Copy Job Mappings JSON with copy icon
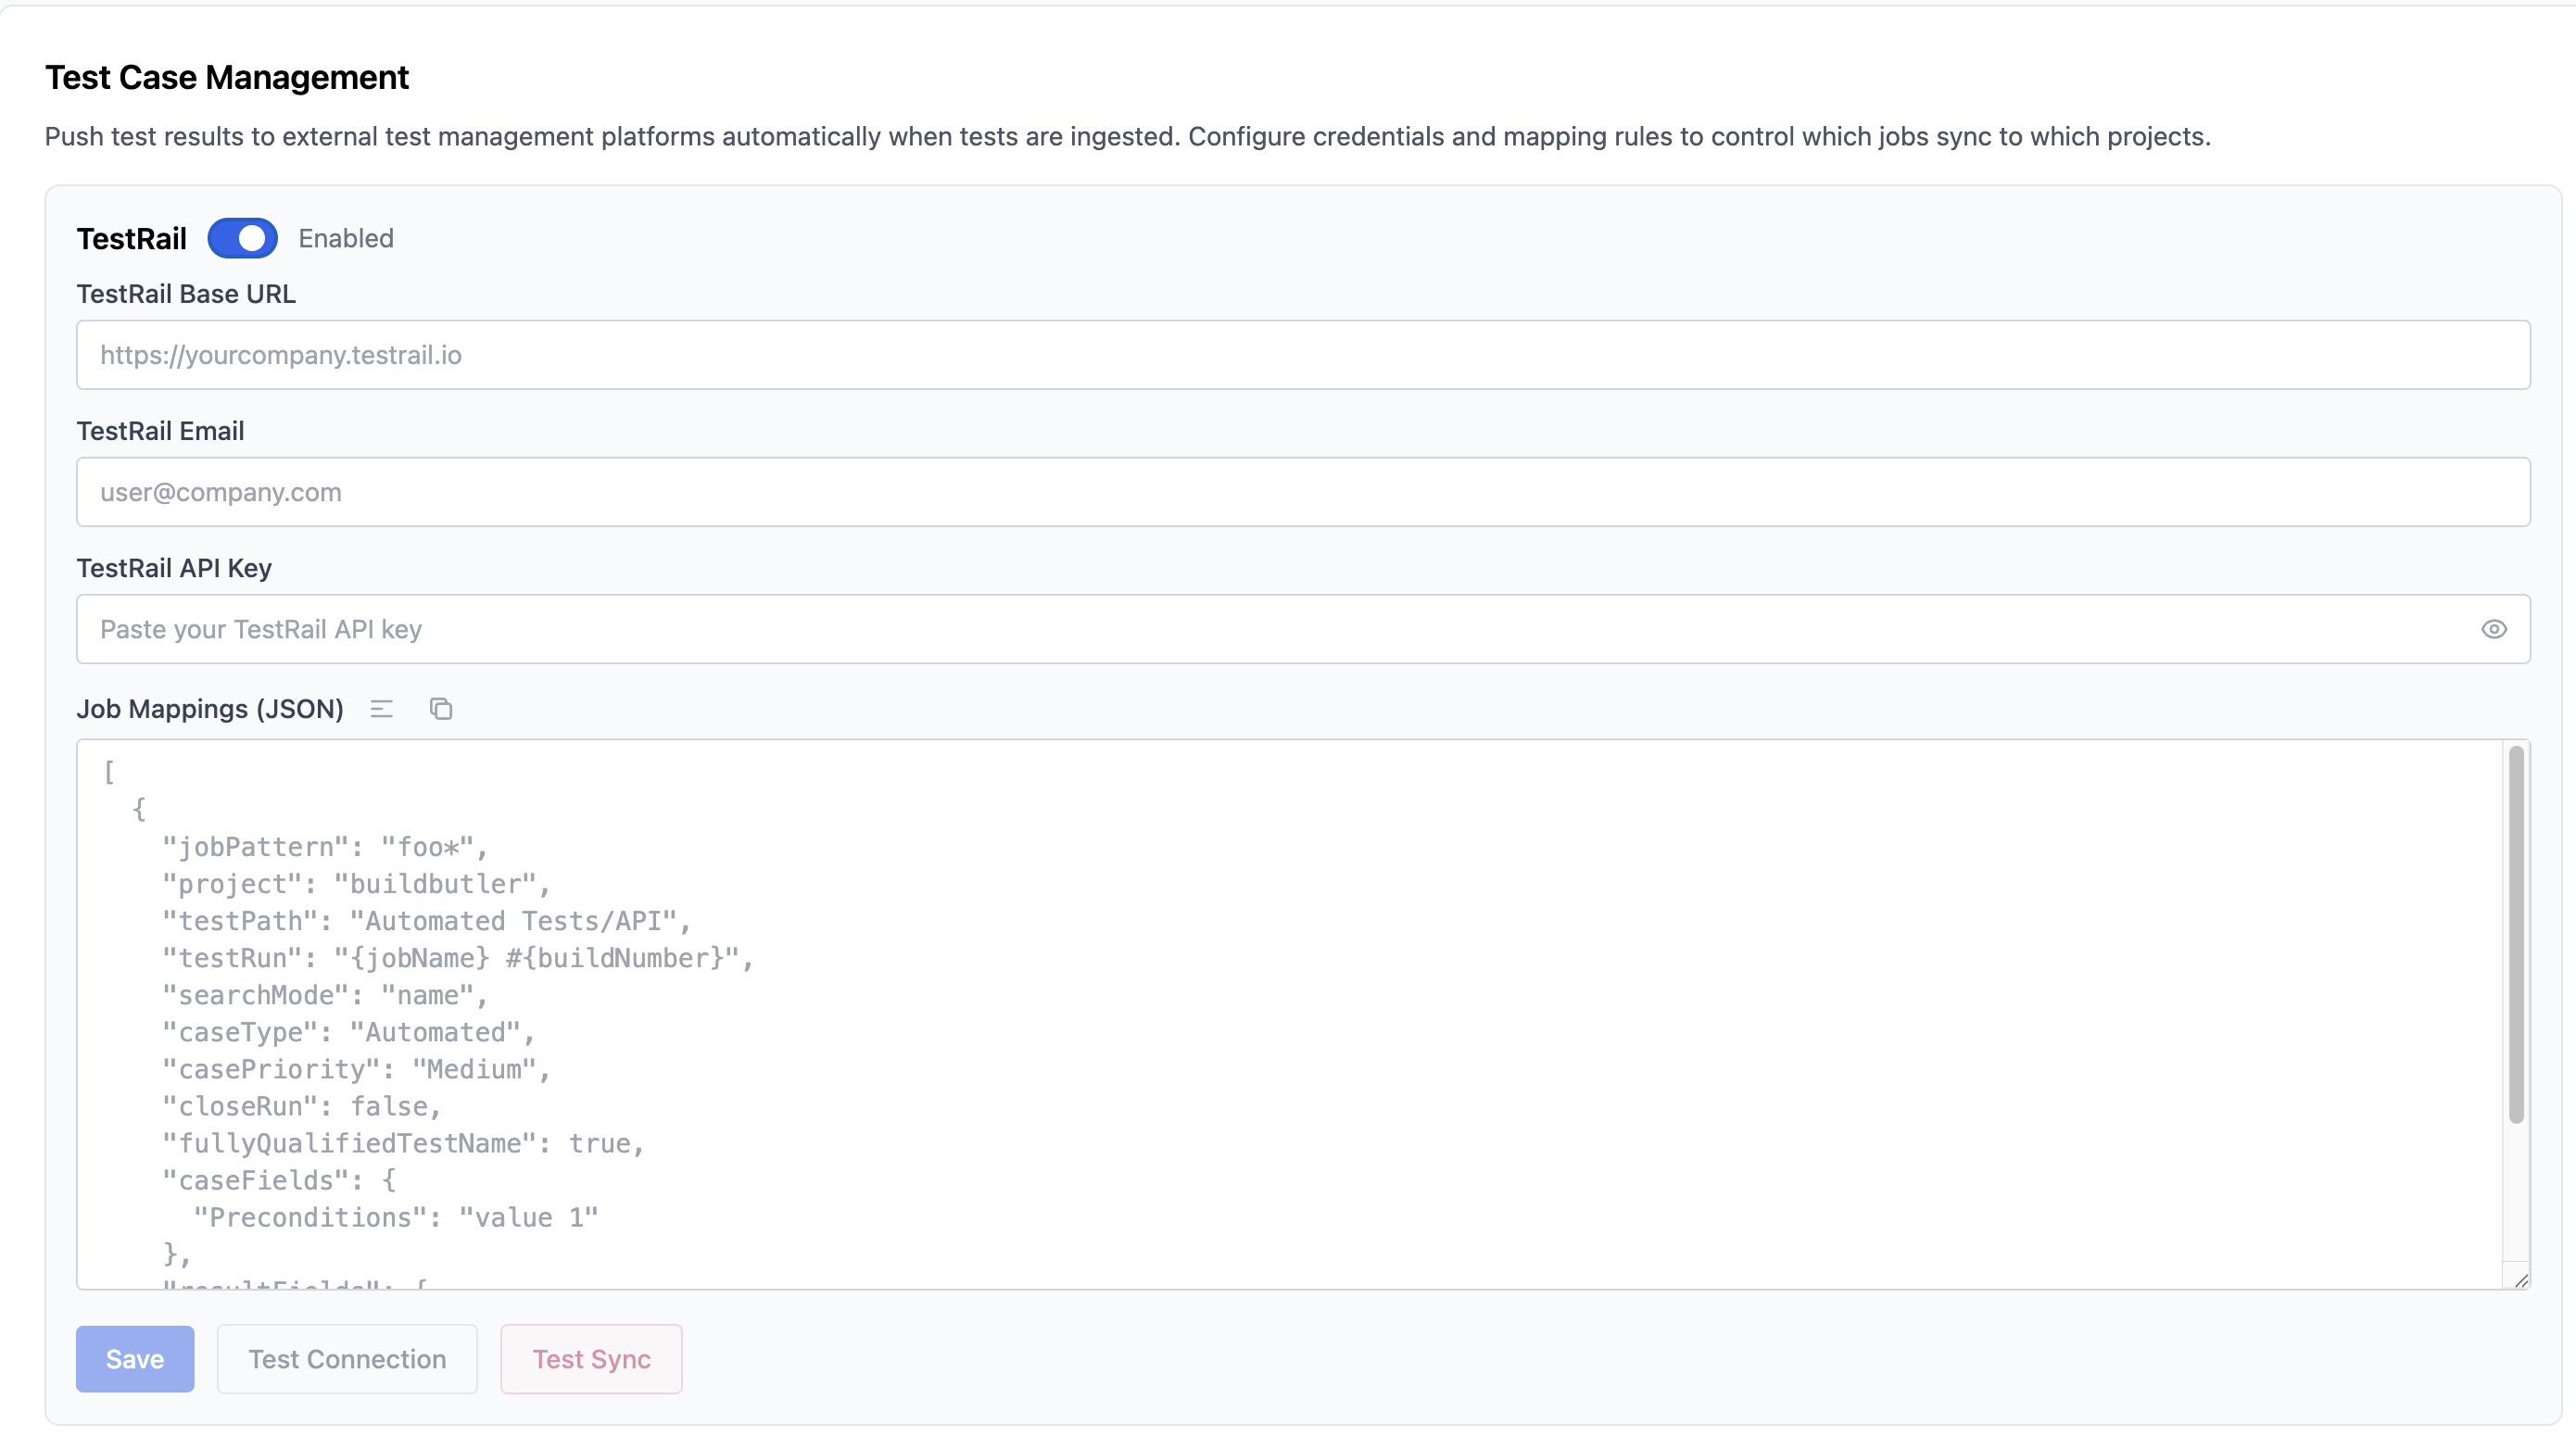The image size is (2576, 1436). 441,709
